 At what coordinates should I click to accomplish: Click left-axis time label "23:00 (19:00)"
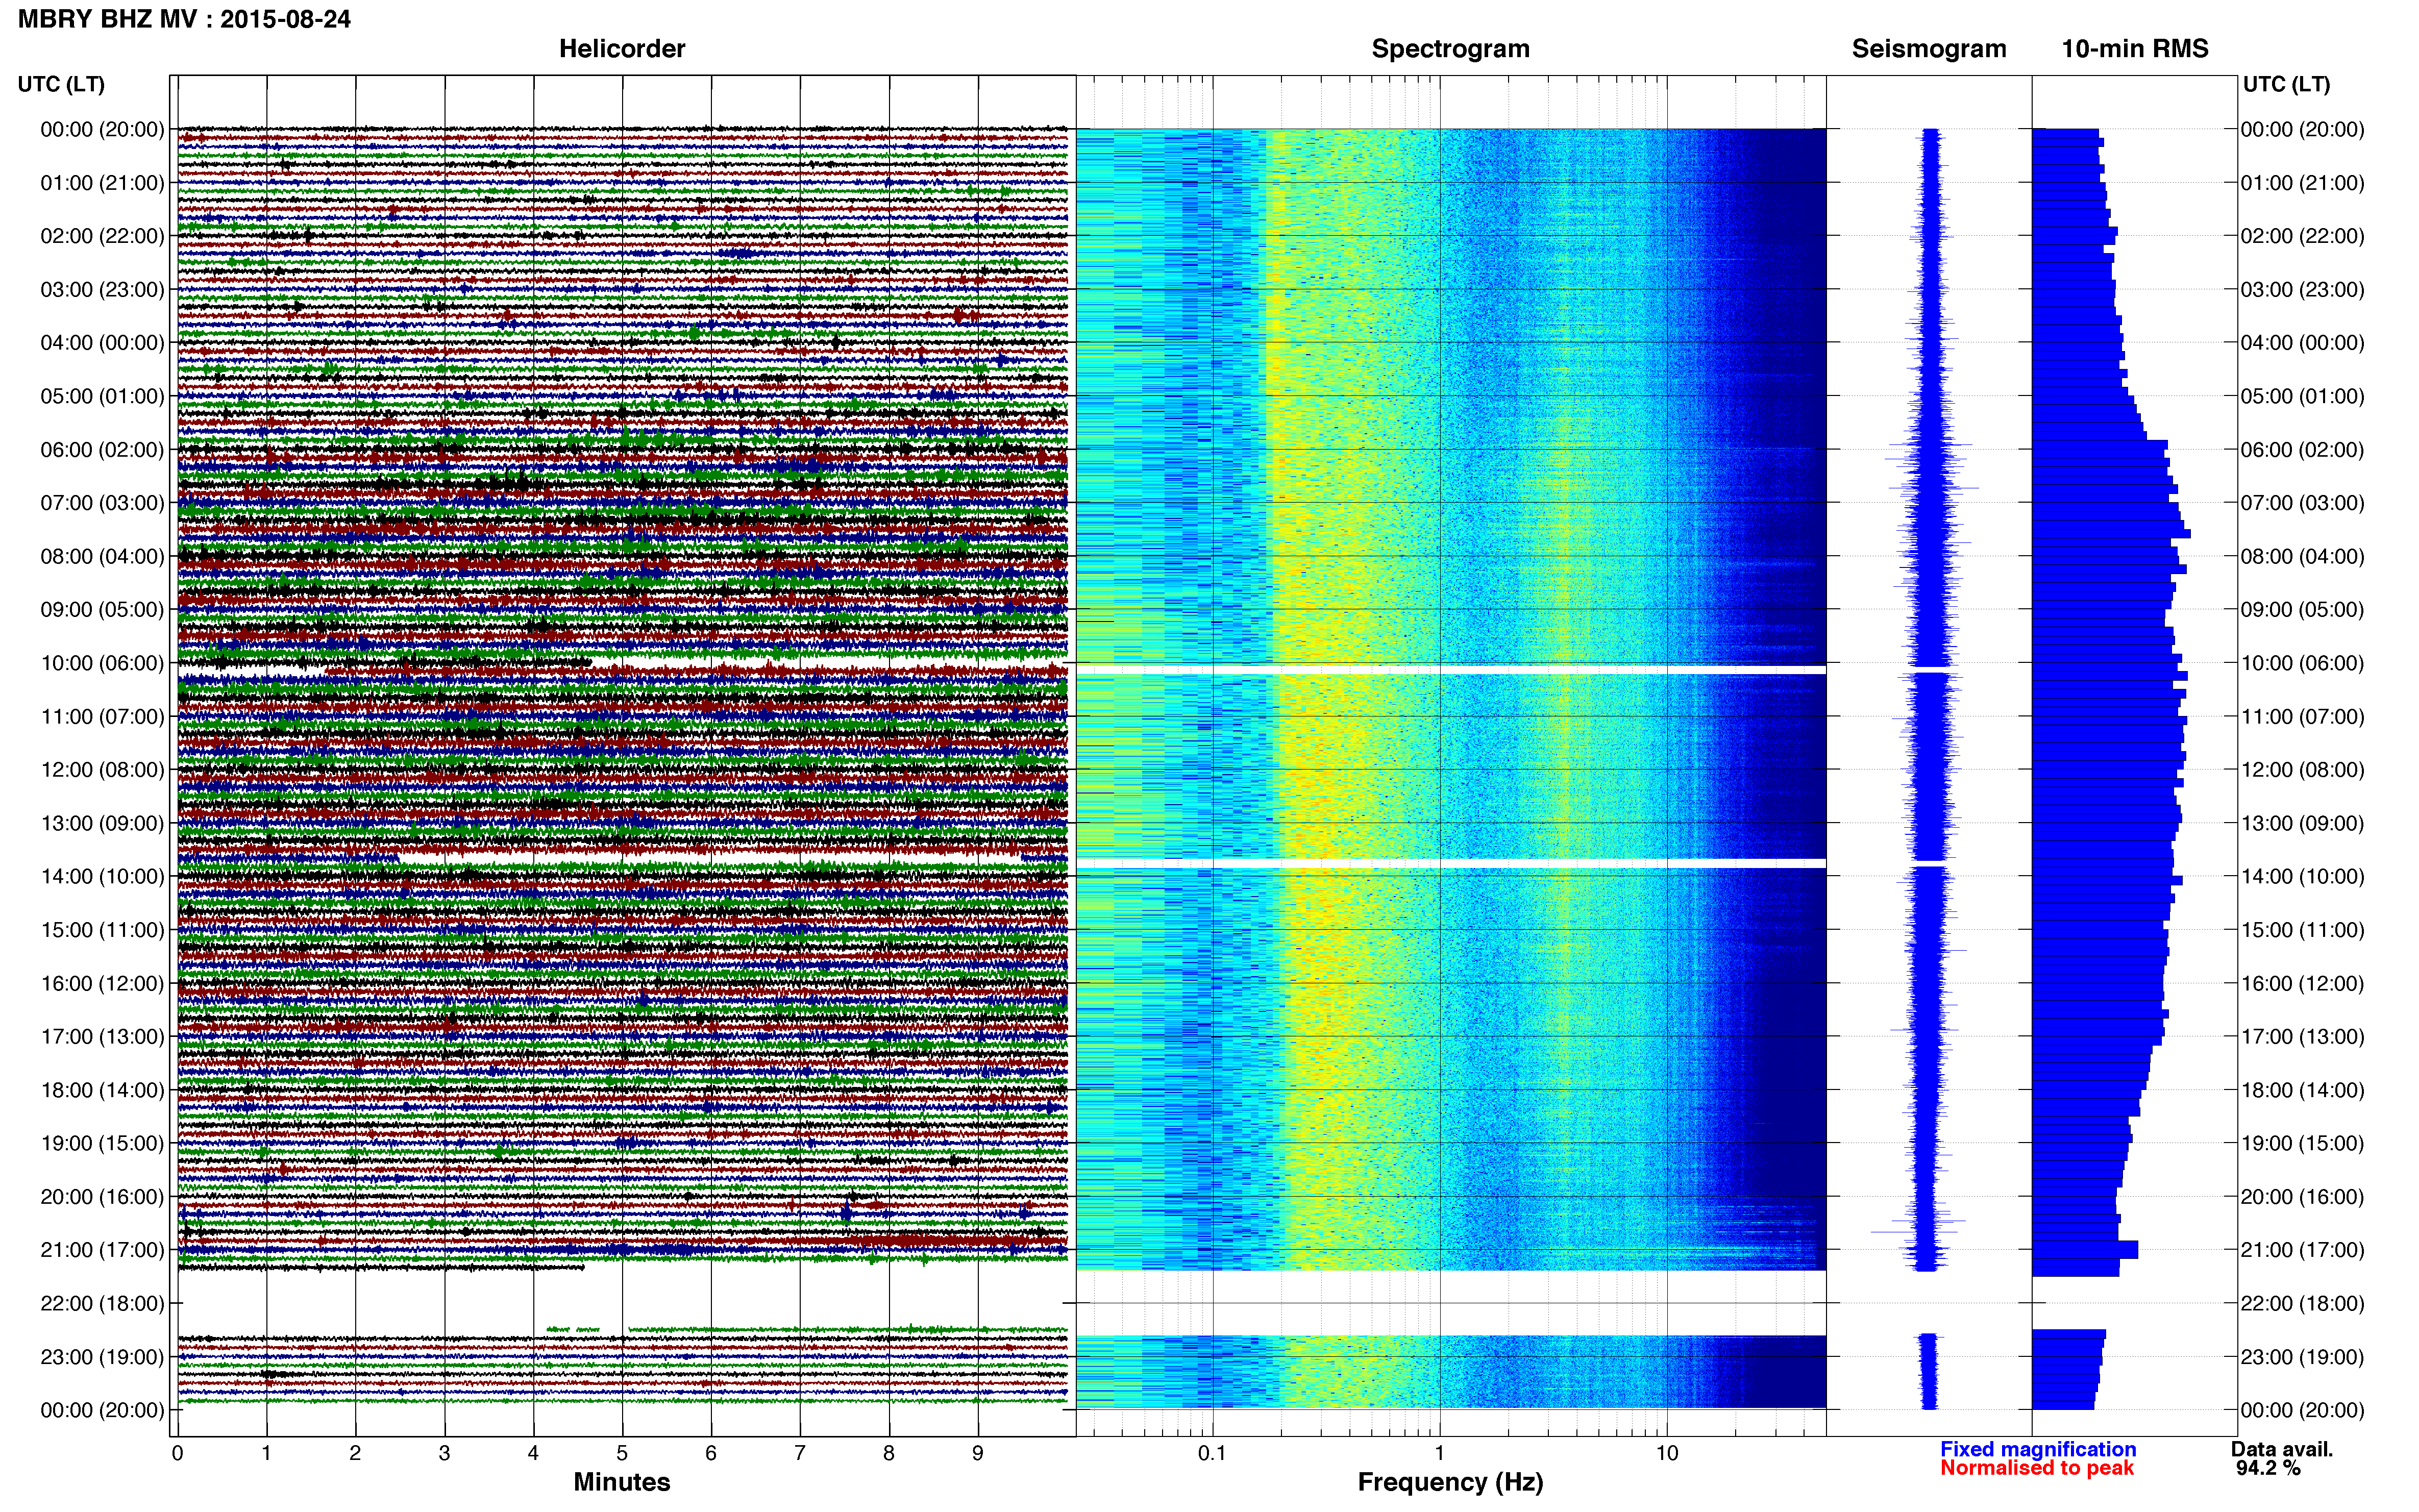[102, 1357]
